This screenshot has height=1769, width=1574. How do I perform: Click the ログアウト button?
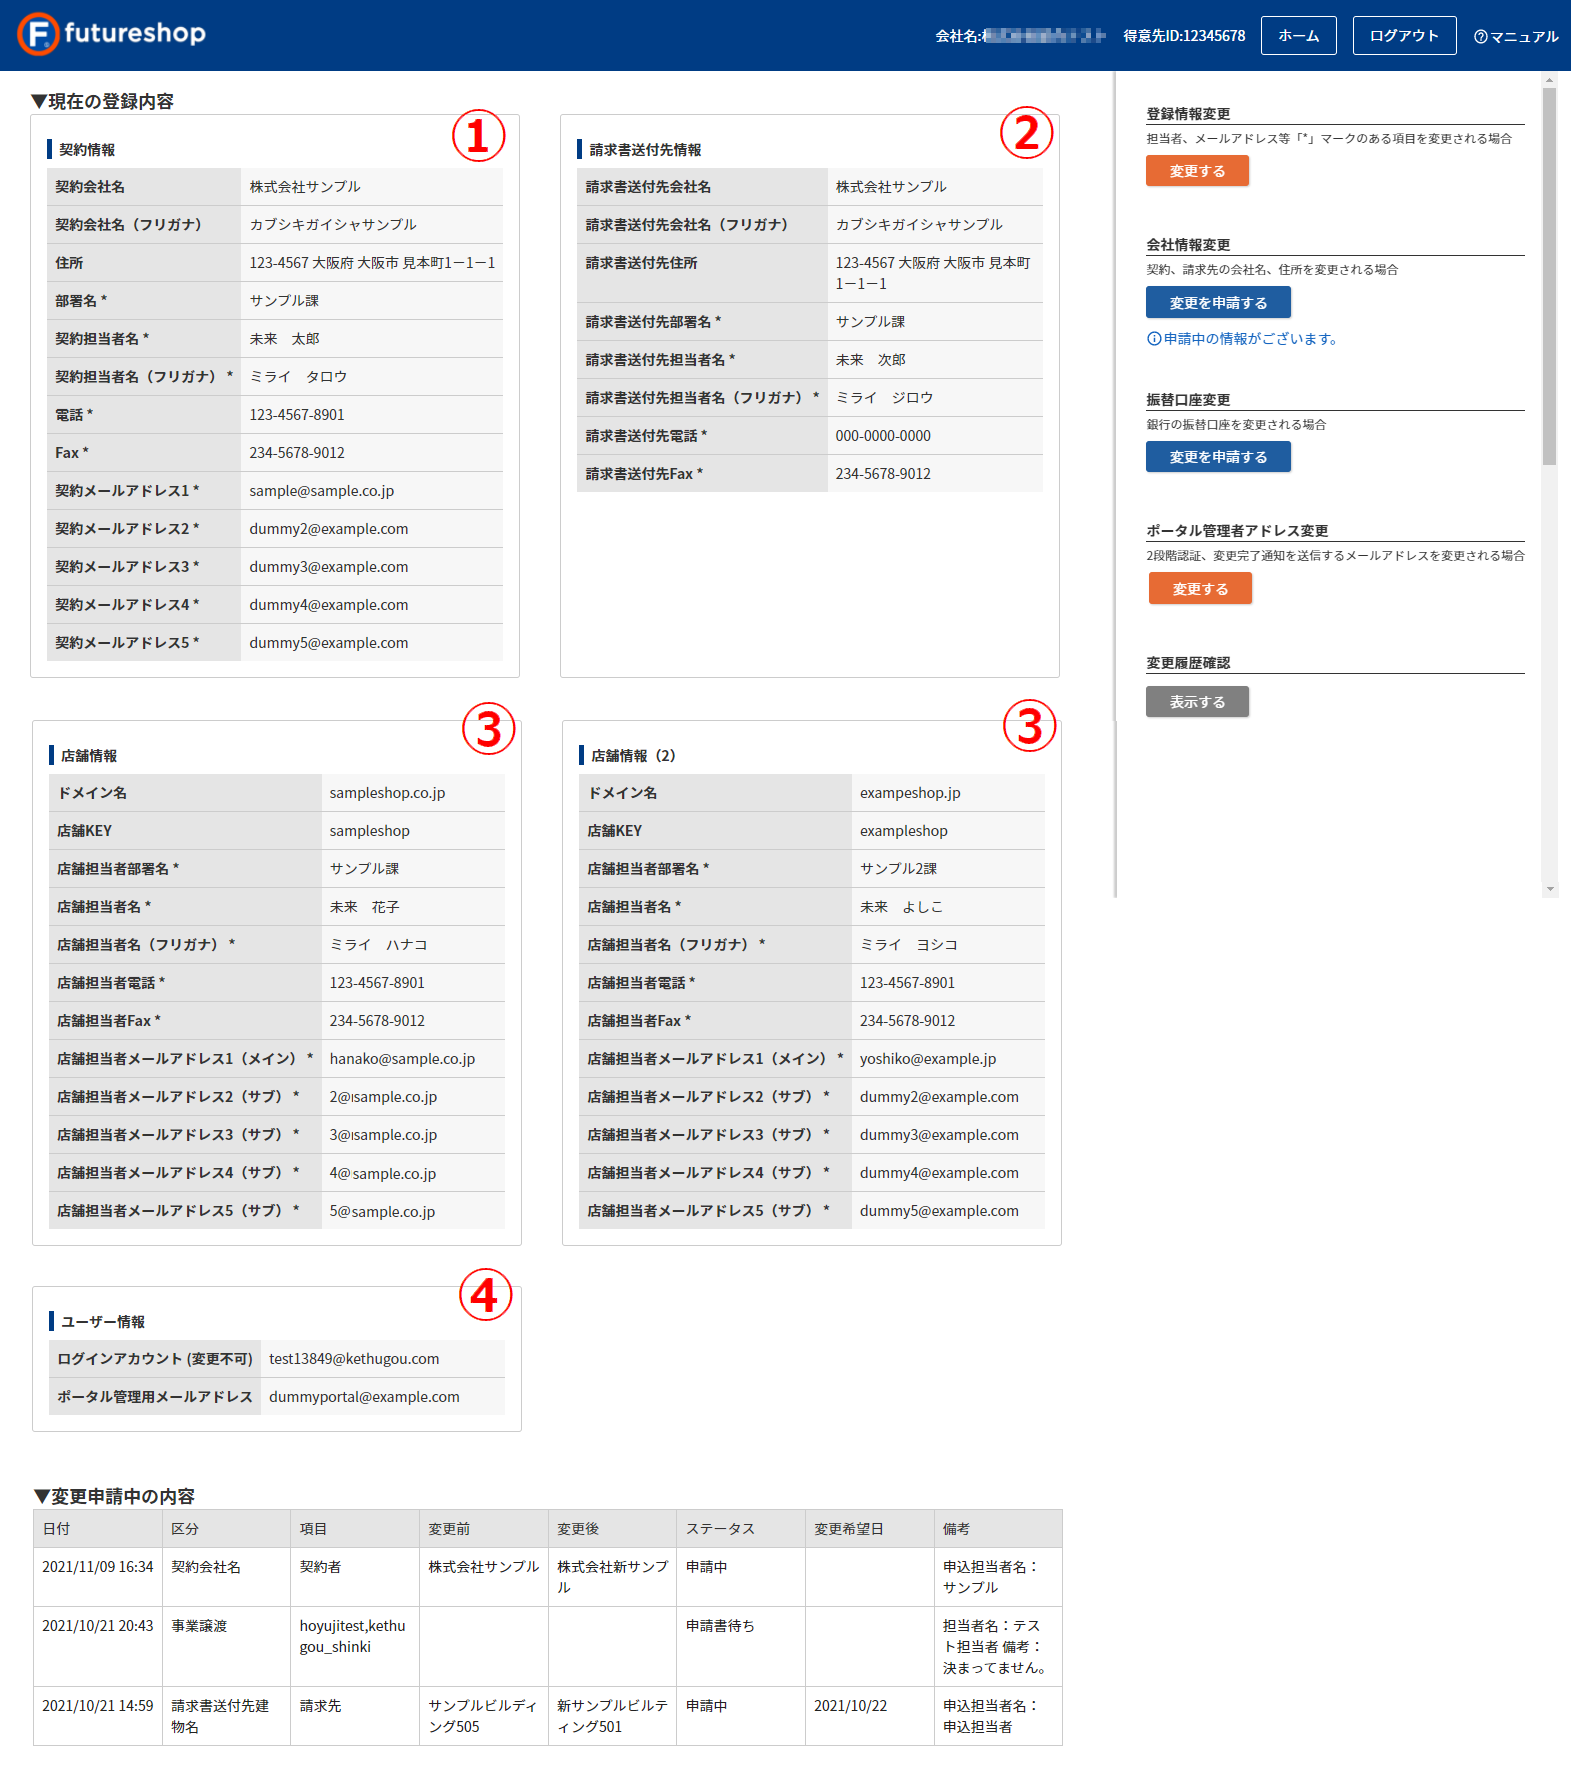1404,35
